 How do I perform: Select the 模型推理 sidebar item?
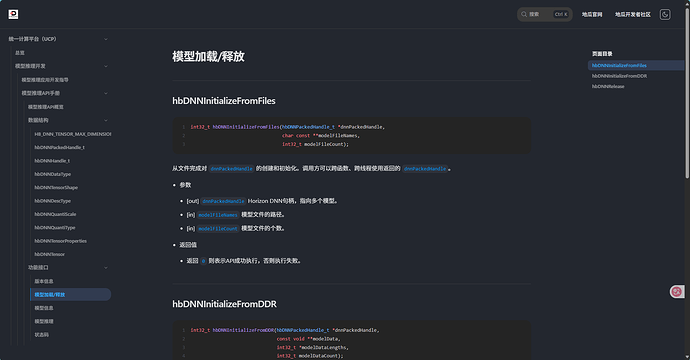point(44,322)
